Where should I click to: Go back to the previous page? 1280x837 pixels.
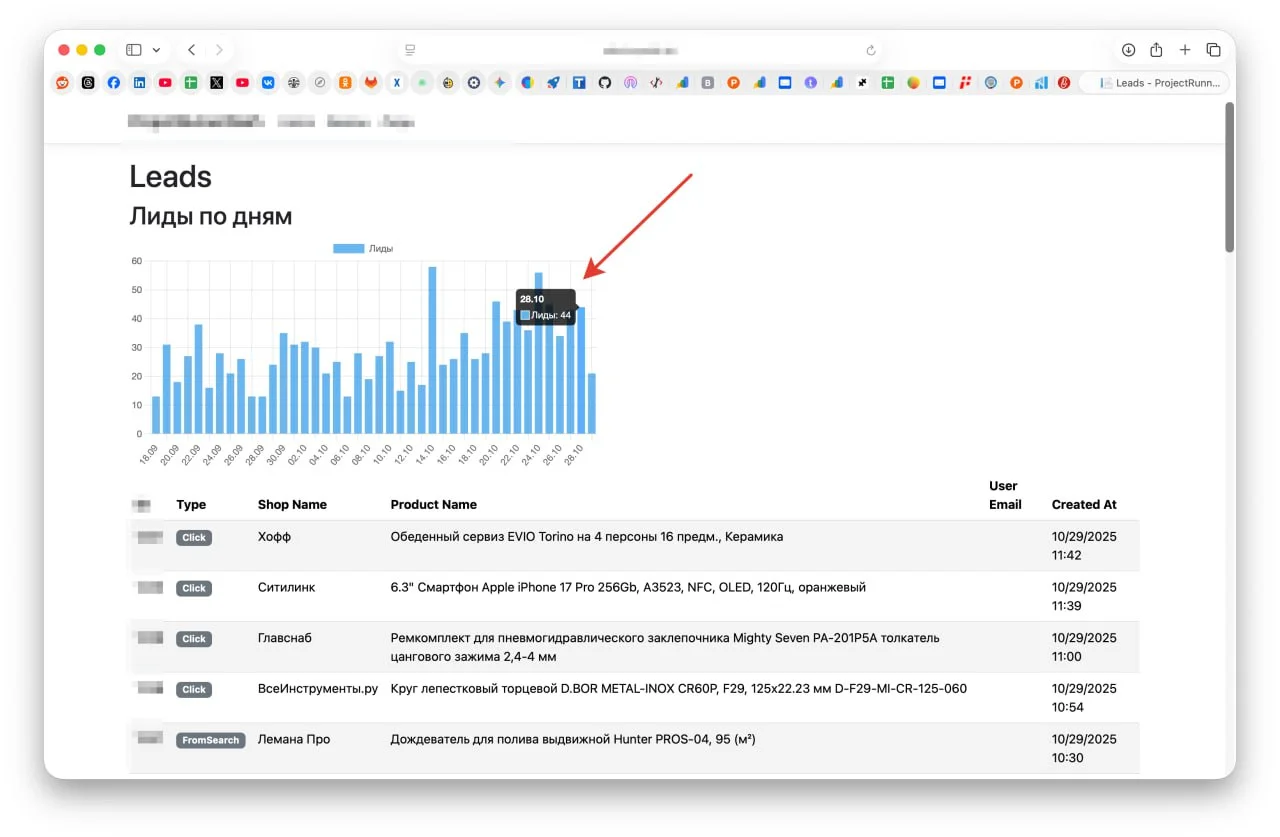(x=191, y=50)
